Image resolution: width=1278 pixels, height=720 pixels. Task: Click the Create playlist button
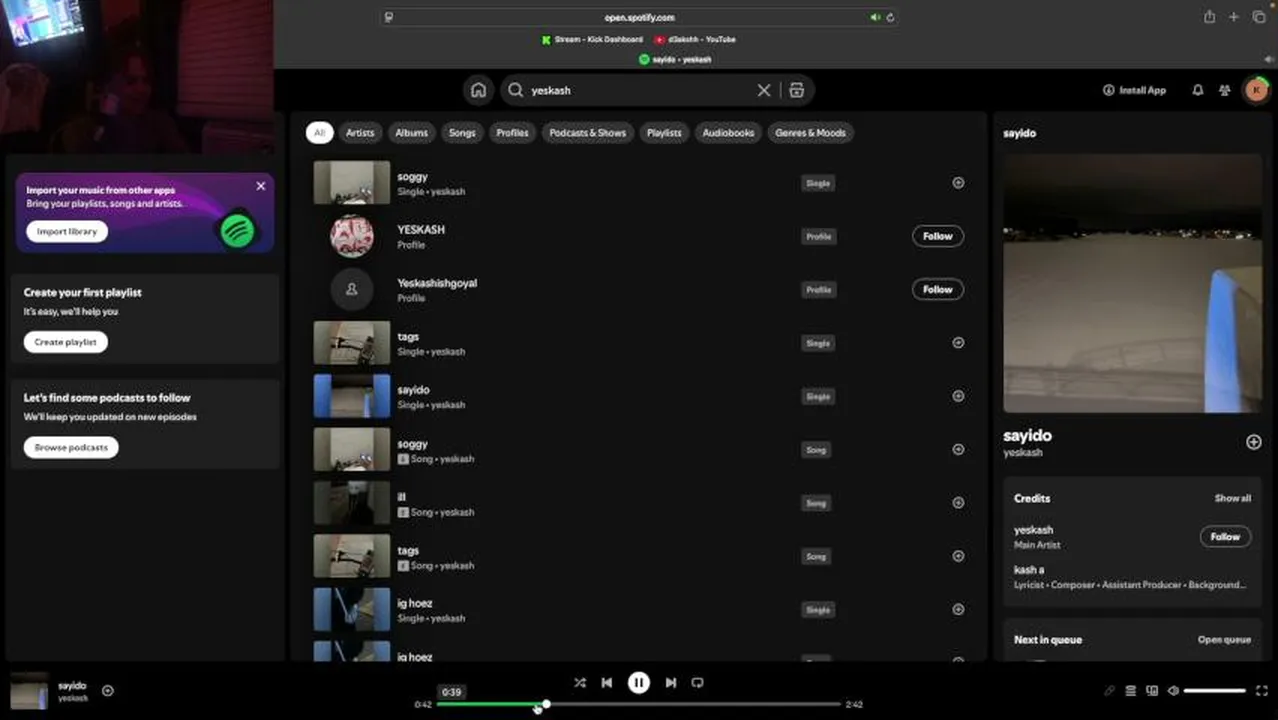(x=66, y=342)
